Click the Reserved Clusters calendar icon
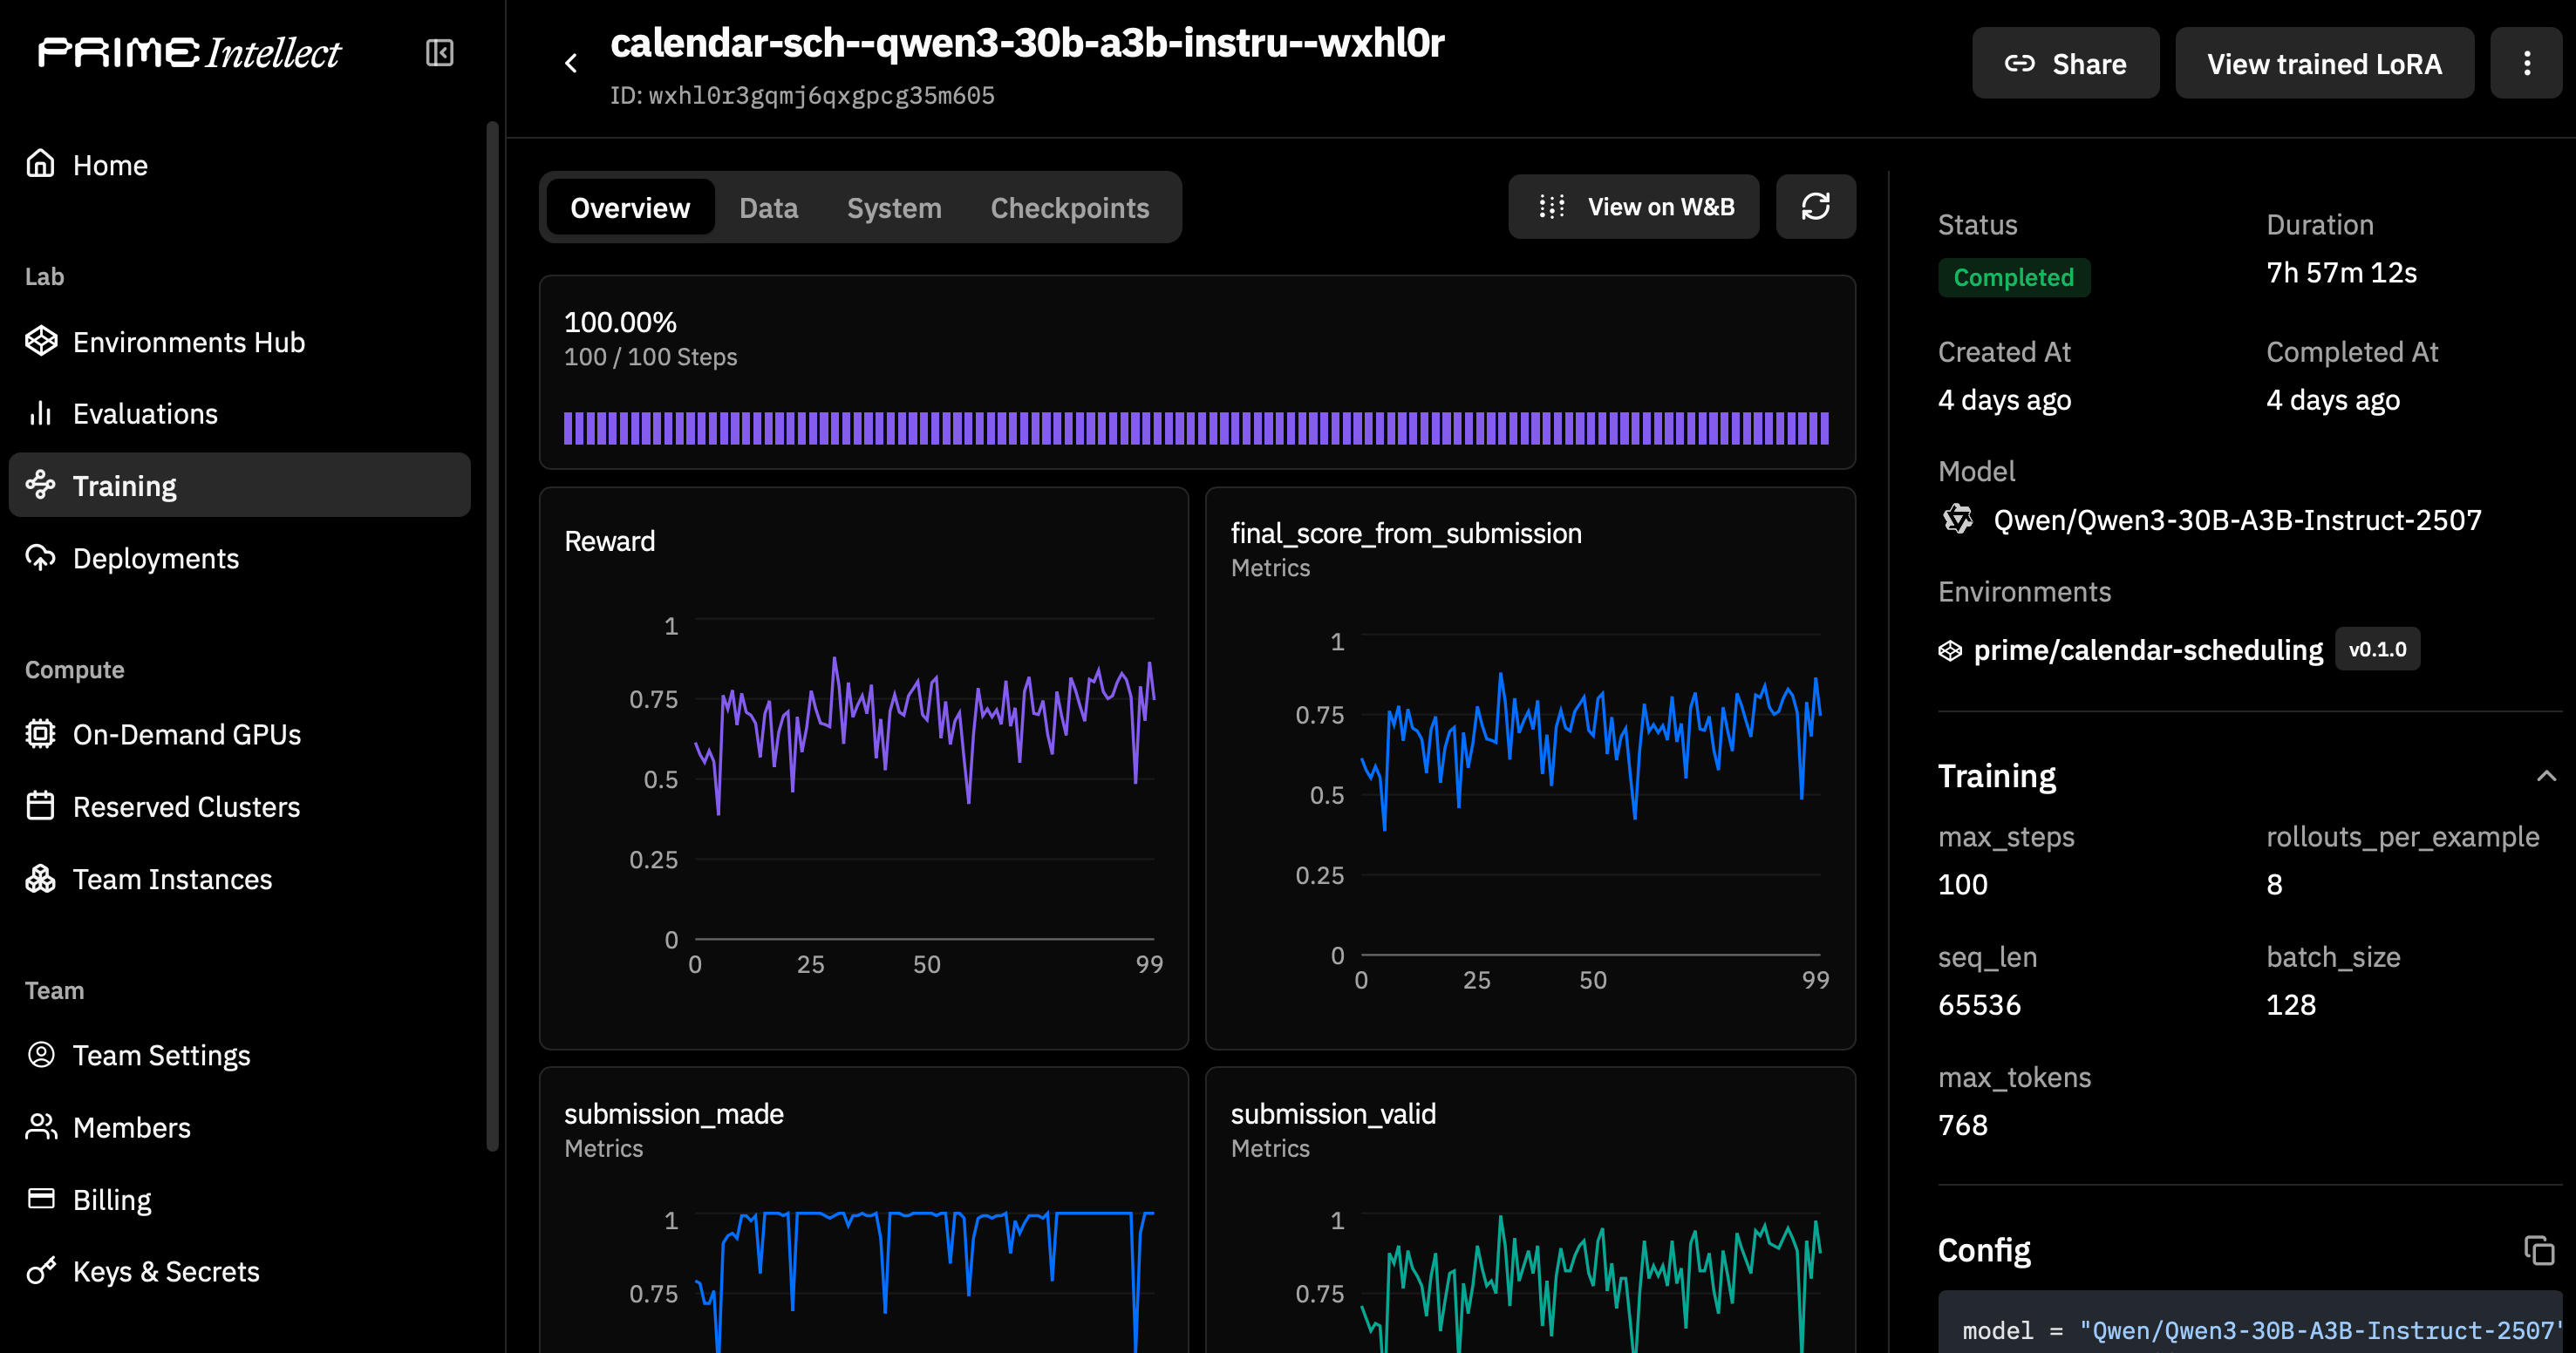 [40, 806]
